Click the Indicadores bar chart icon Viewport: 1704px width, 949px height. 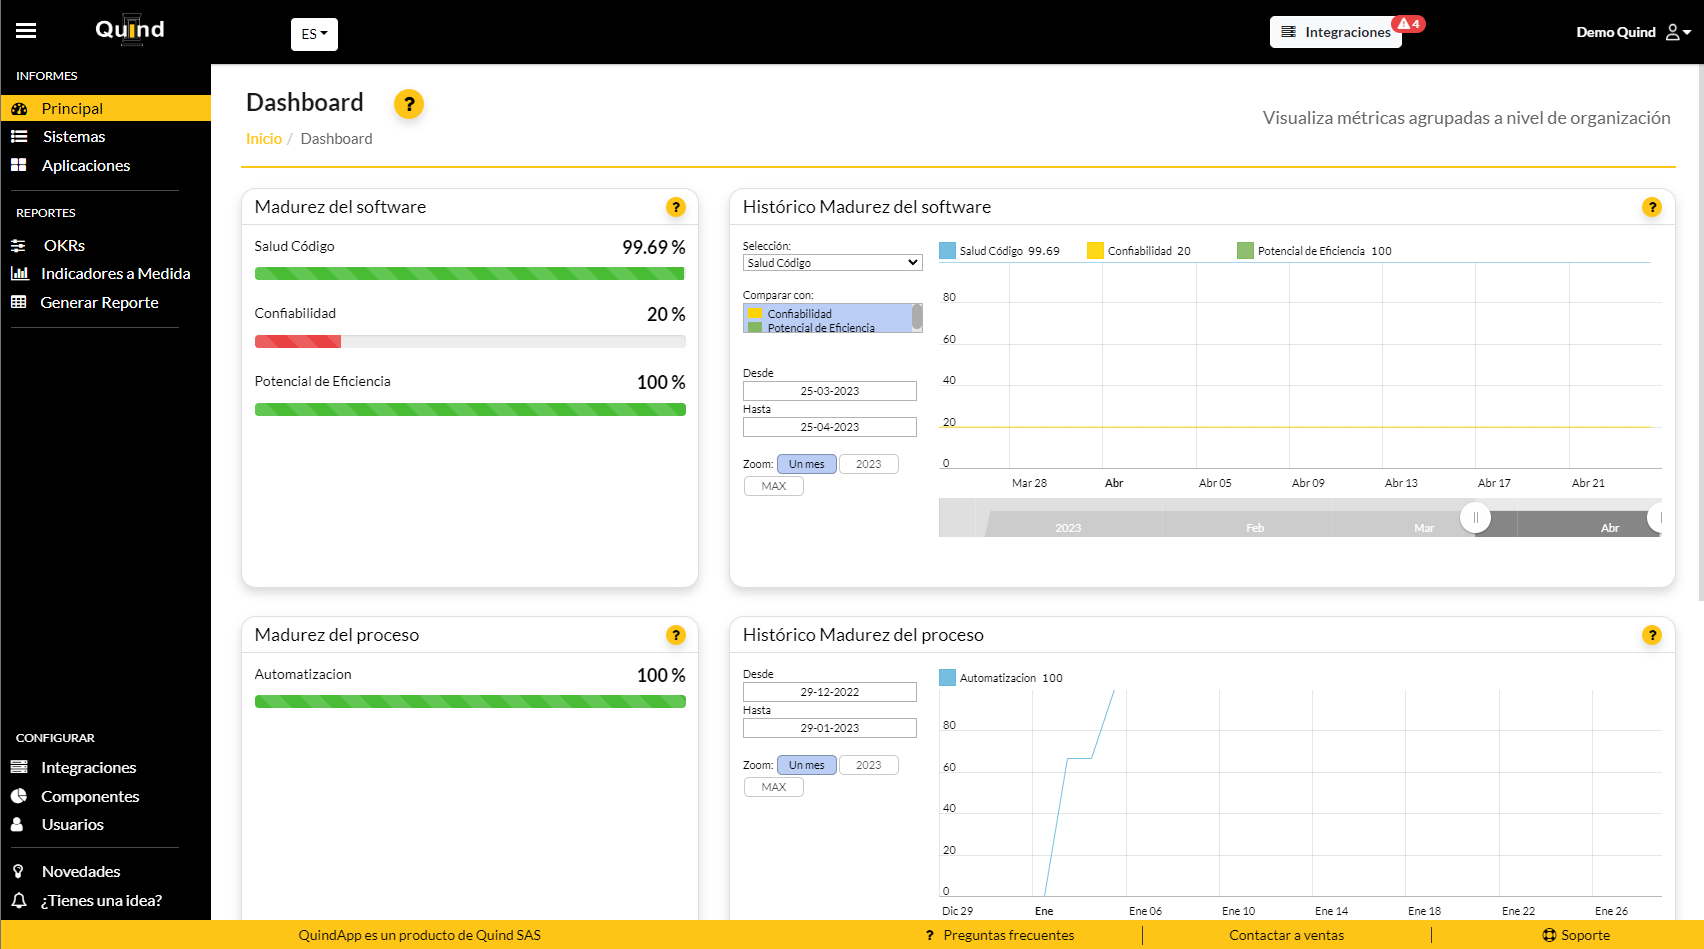(19, 273)
